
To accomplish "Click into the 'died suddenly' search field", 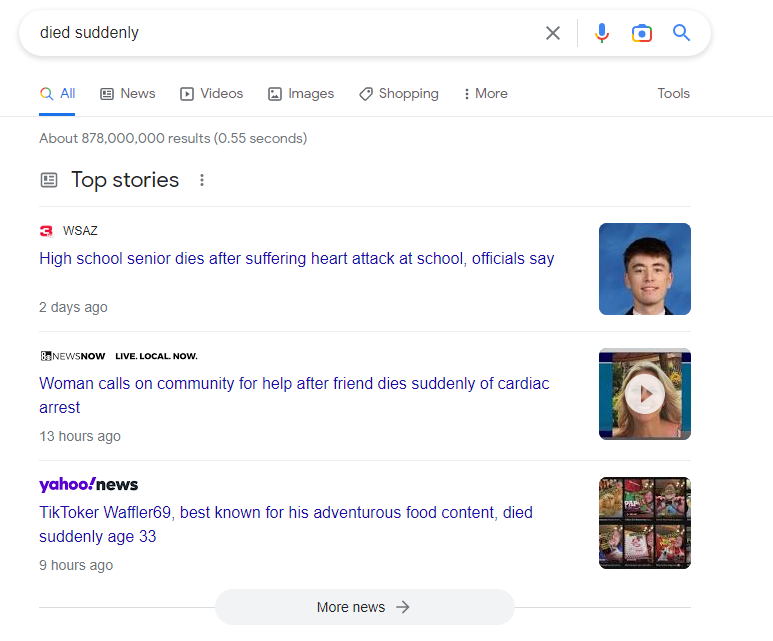I will tap(286, 33).
